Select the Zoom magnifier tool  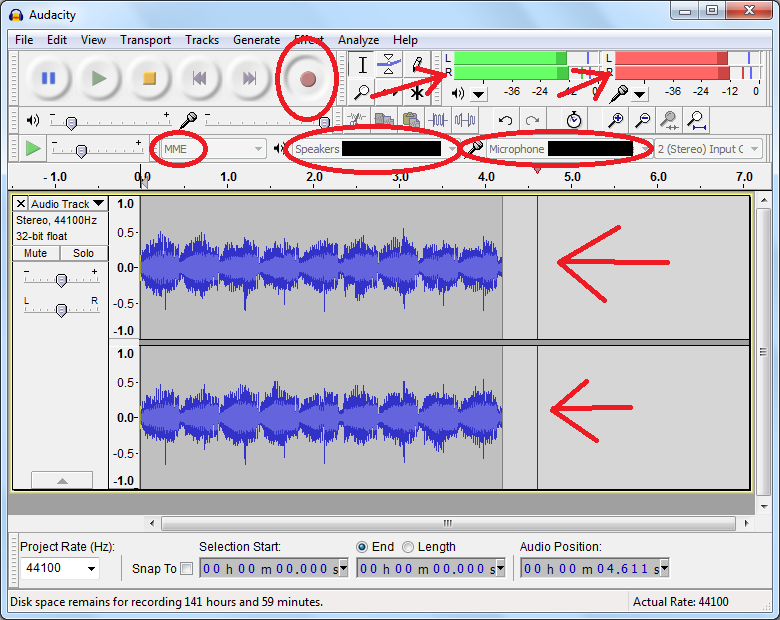363,92
